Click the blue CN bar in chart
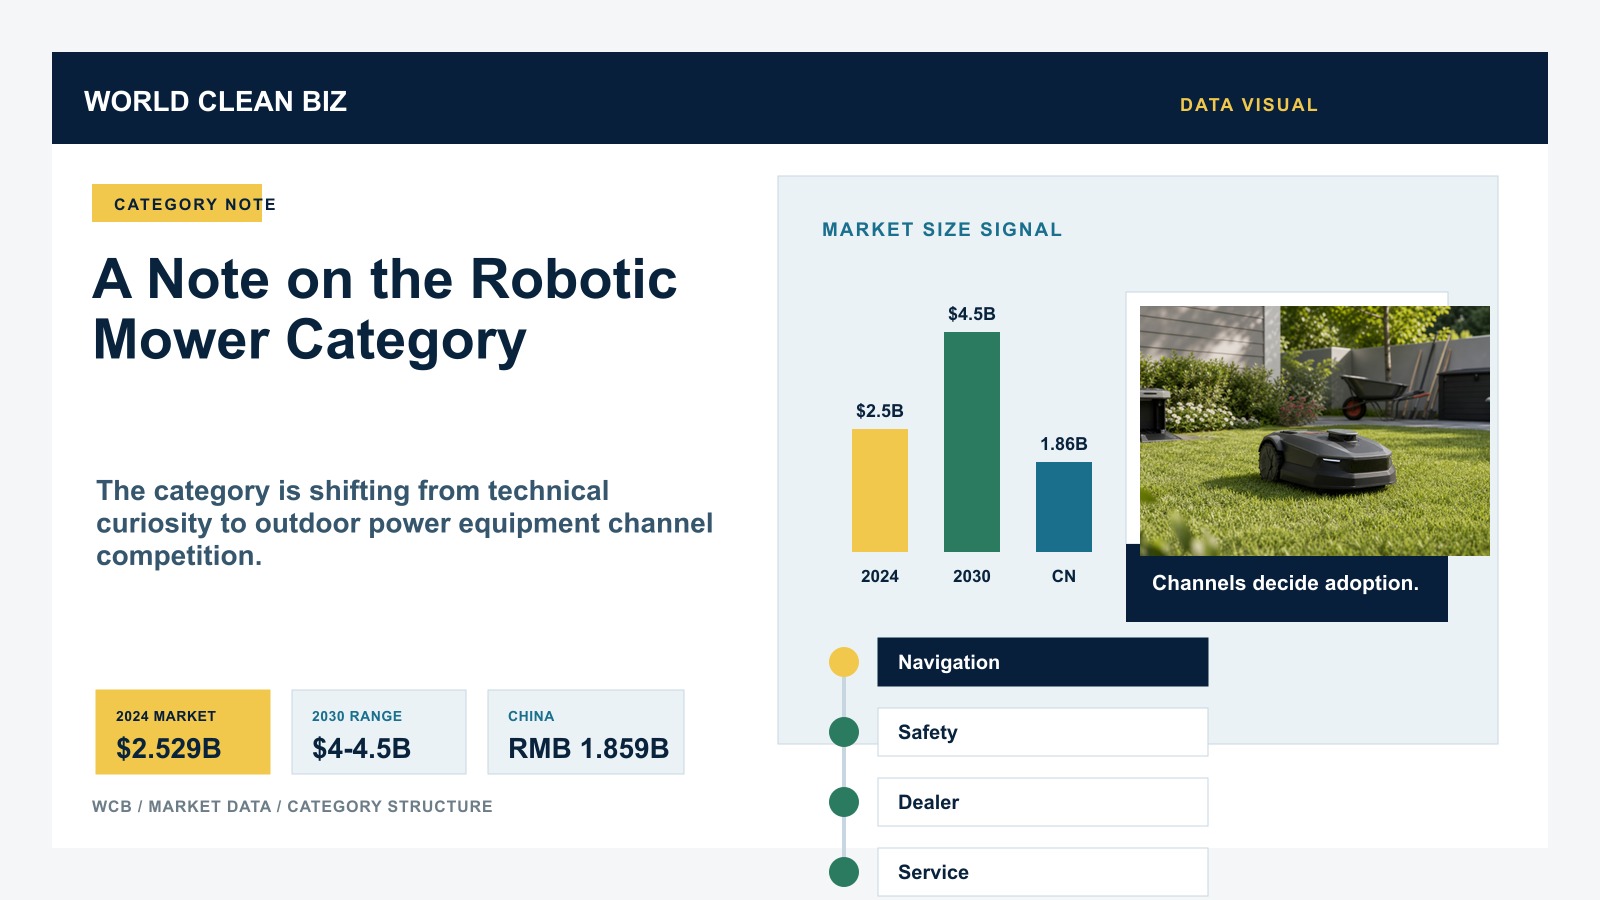Image resolution: width=1600 pixels, height=900 pixels. click(1064, 507)
